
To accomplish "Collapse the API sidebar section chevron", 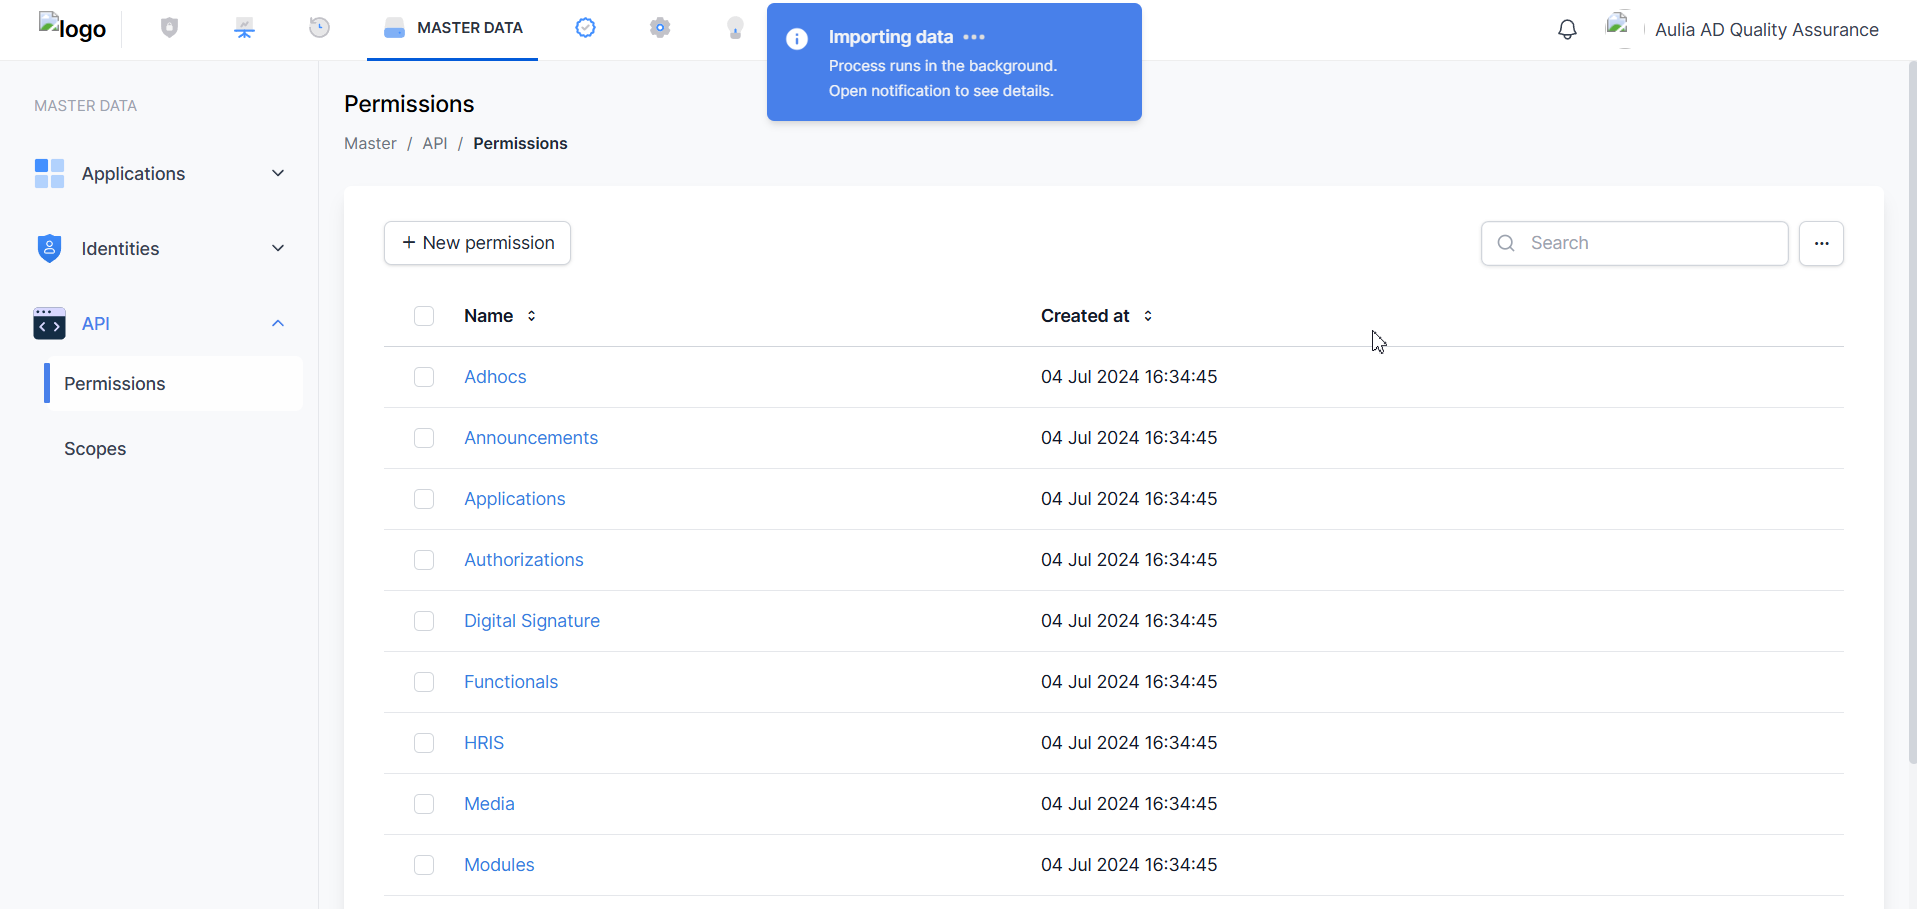I will tap(278, 323).
